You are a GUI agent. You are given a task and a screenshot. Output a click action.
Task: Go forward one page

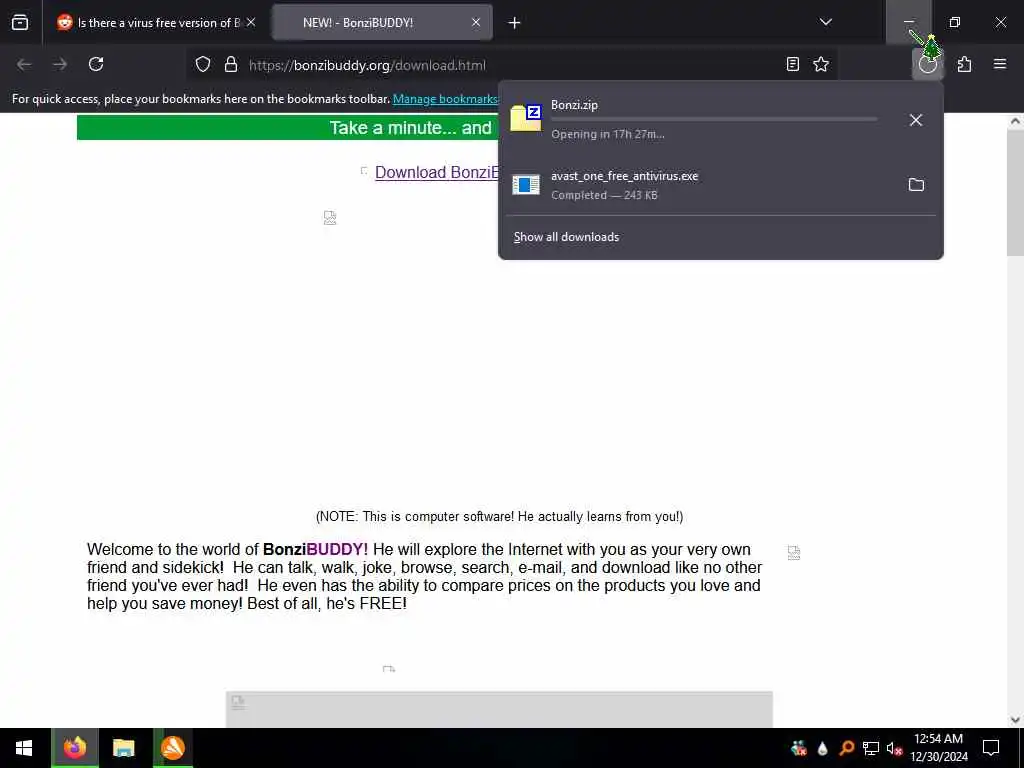(60, 64)
